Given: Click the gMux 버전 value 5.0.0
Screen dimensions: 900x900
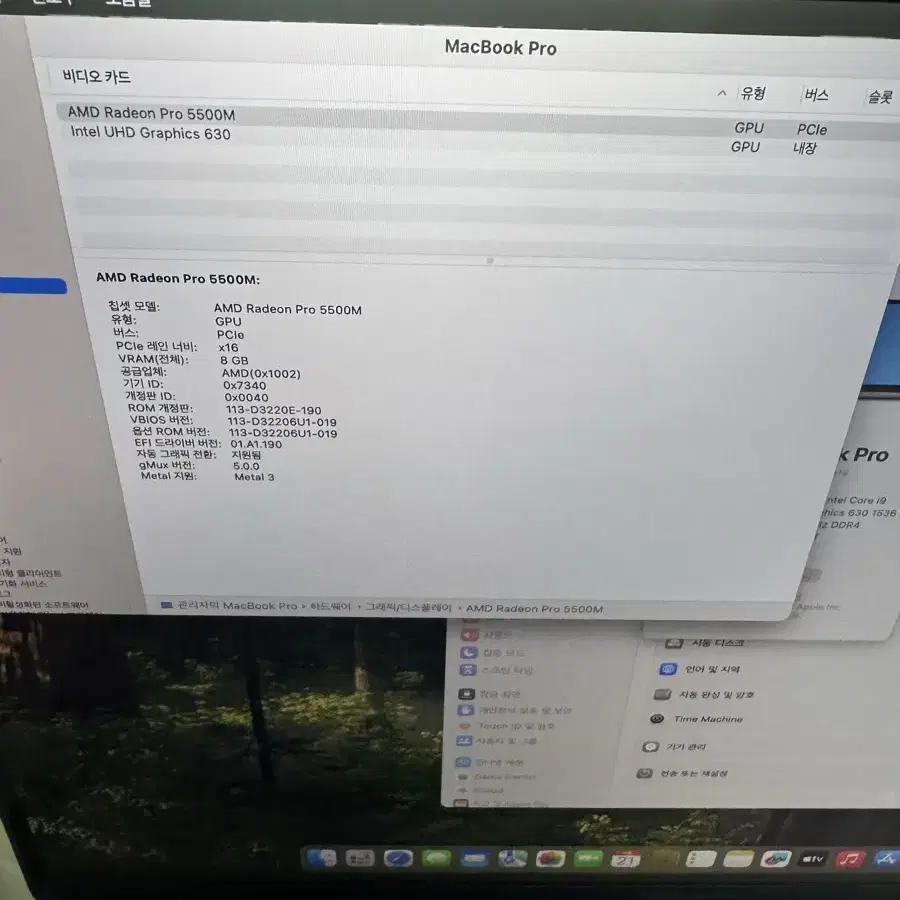Looking at the screenshot, I should click(x=246, y=466).
